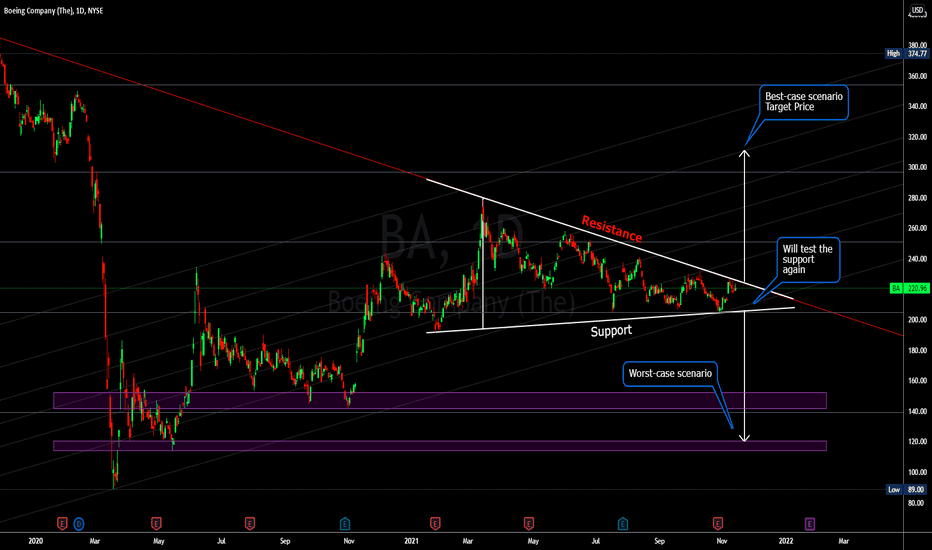Click the 320.00 price axis value
Viewport: 932px width, 550px height.
tap(917, 137)
